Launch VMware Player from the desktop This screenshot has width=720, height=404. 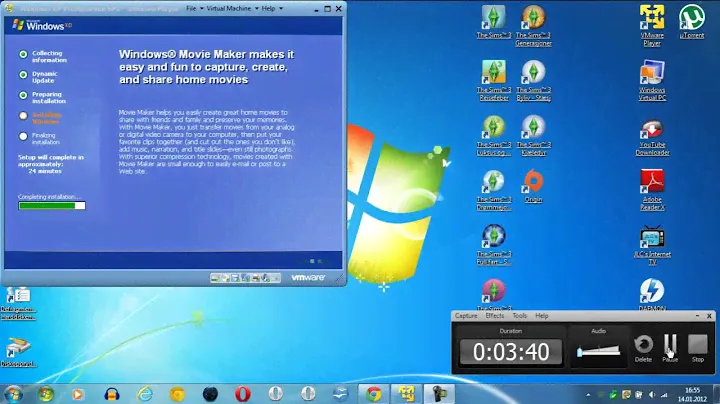(x=653, y=20)
